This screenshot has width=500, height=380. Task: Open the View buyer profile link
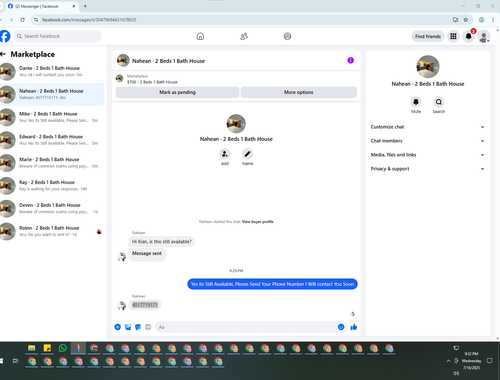pyautogui.click(x=258, y=222)
